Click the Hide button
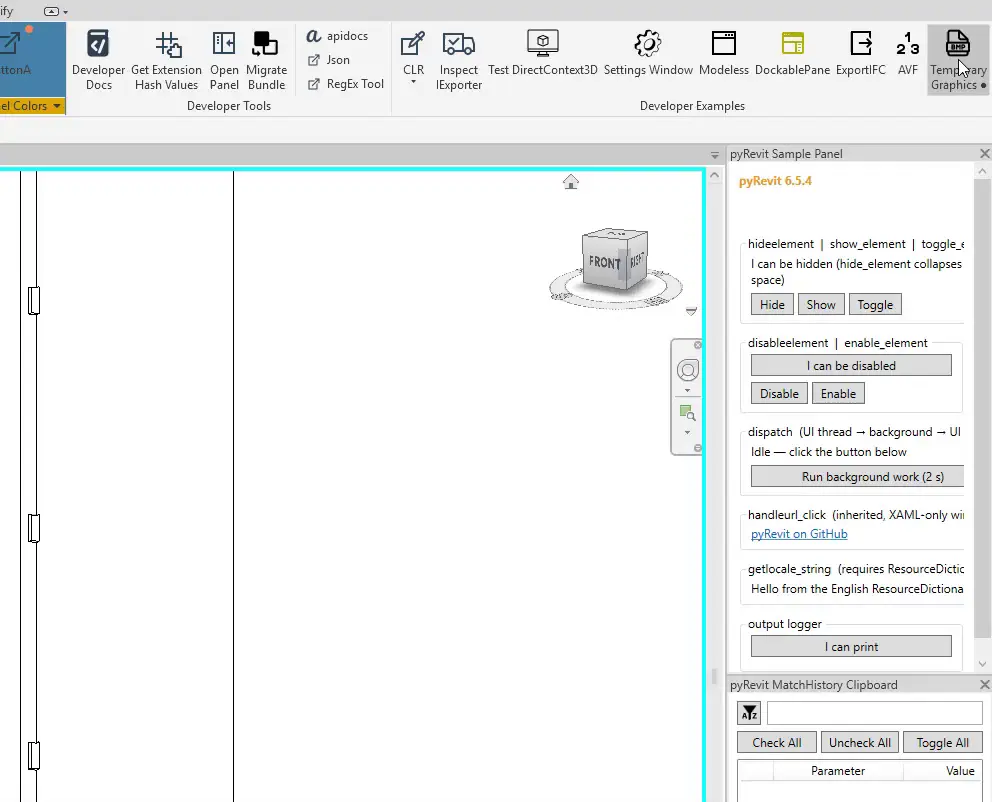Screen dimensions: 992x802 772,304
